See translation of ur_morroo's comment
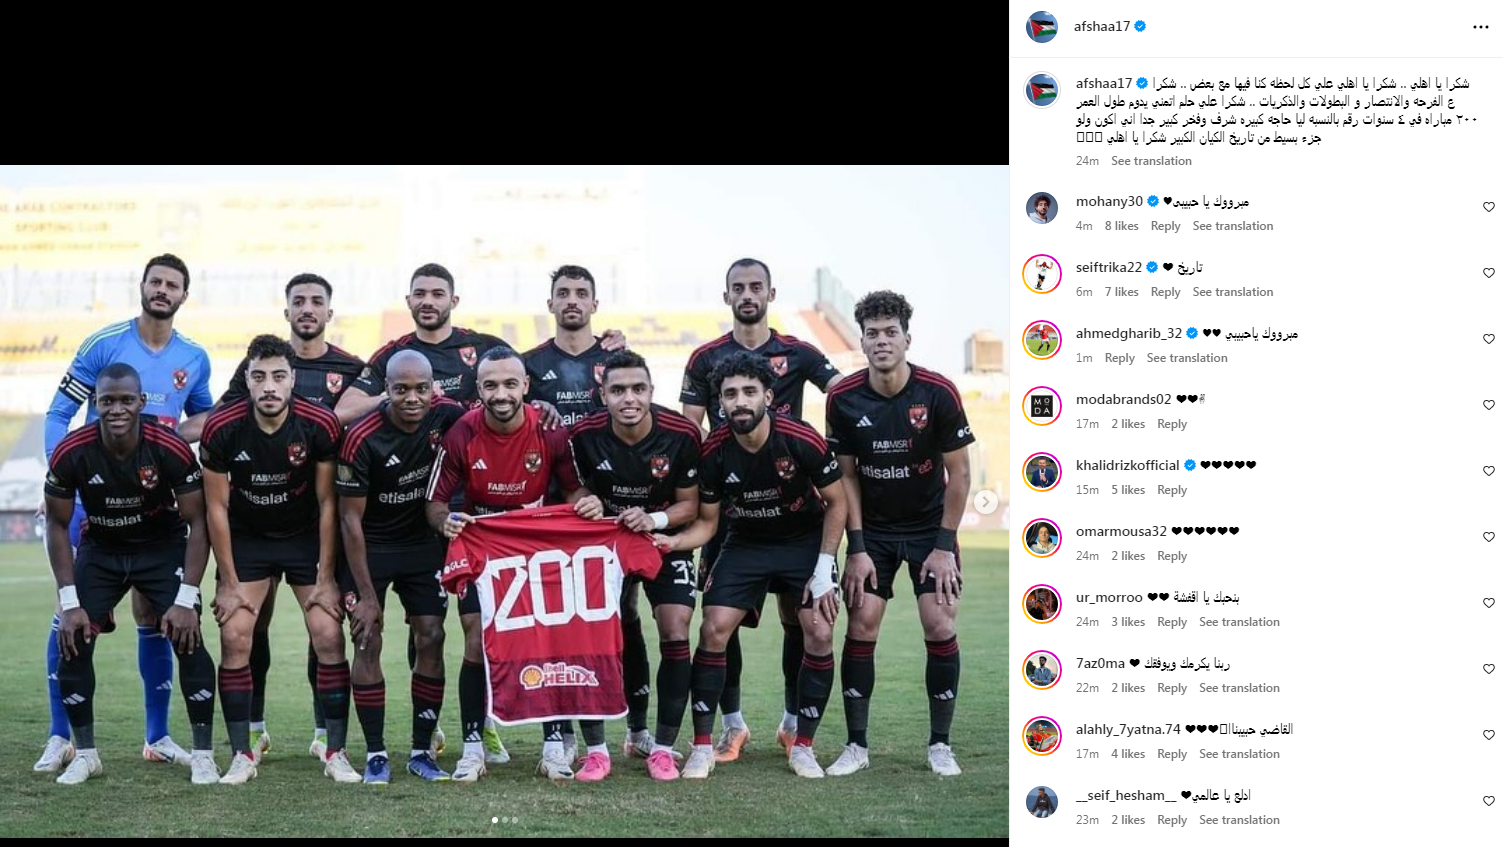The image size is (1503, 847). click(1239, 622)
